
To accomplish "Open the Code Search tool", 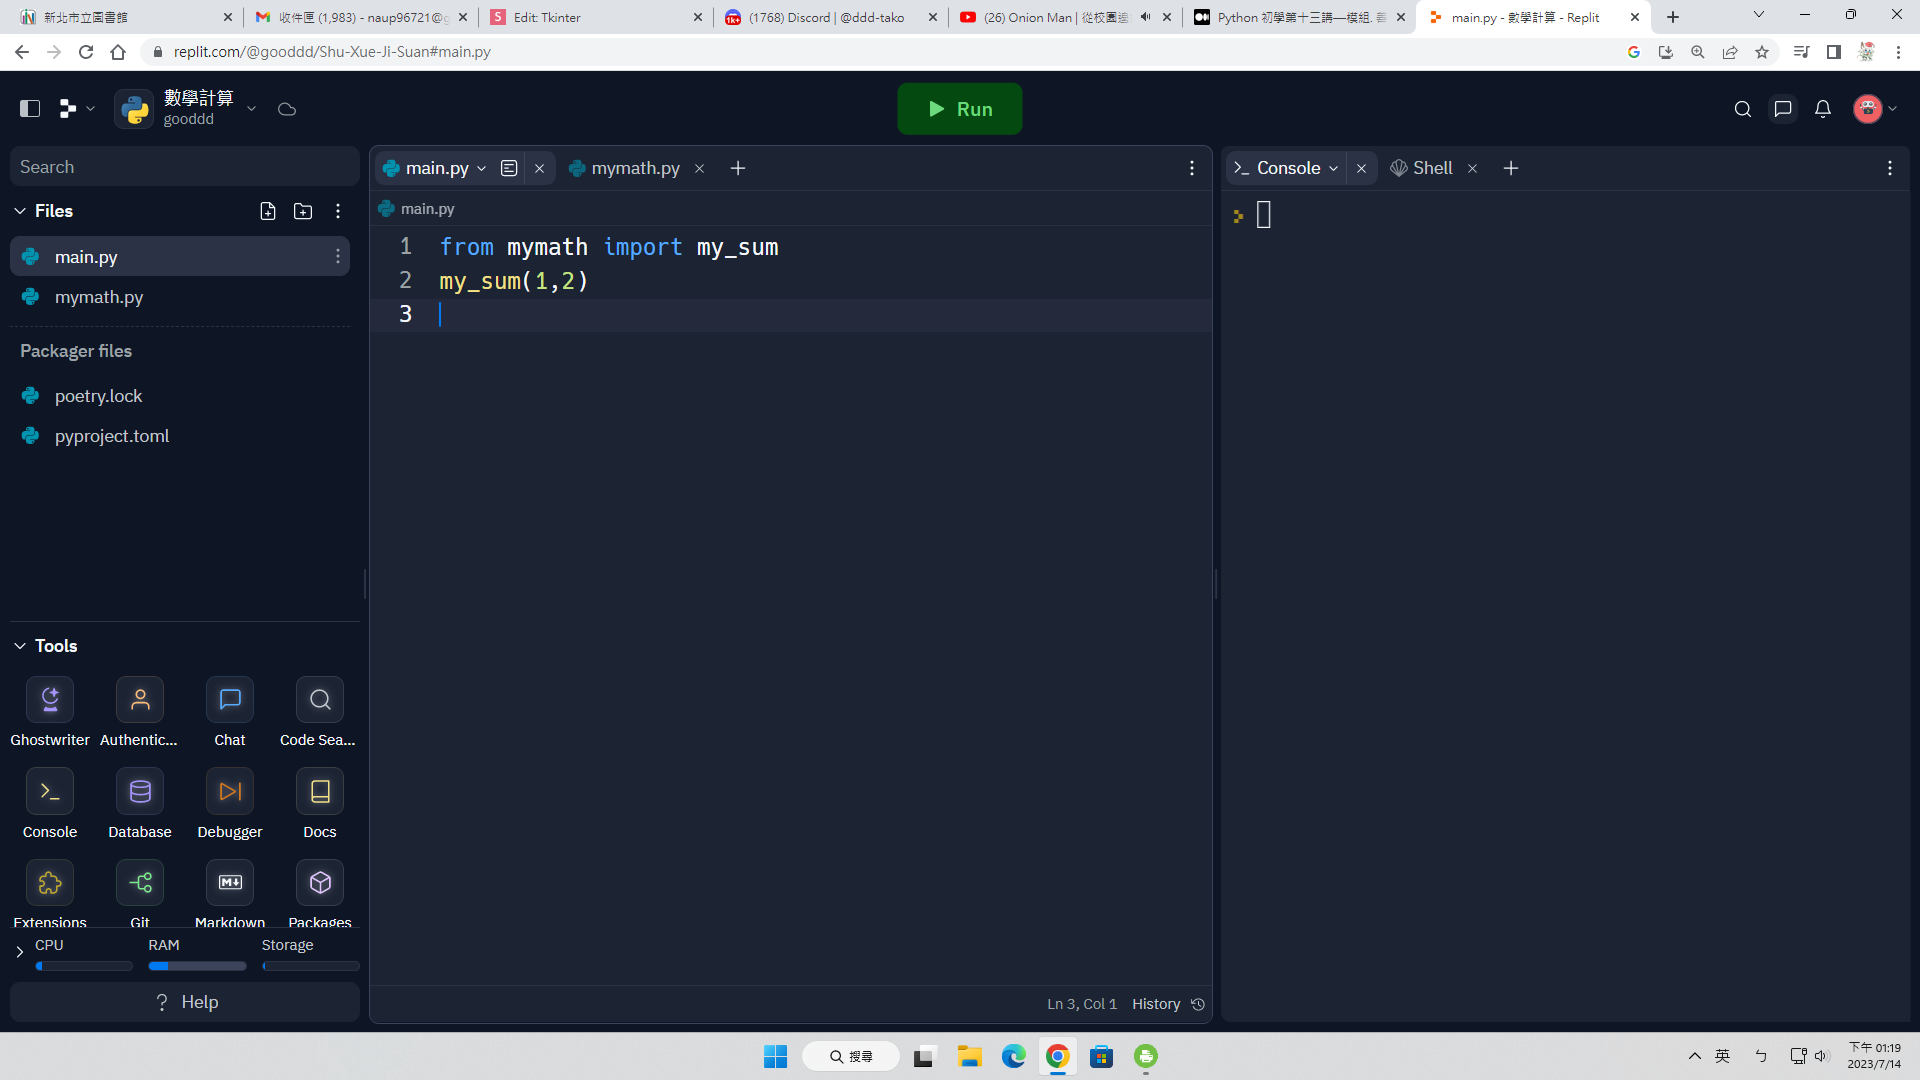I will [x=320, y=700].
